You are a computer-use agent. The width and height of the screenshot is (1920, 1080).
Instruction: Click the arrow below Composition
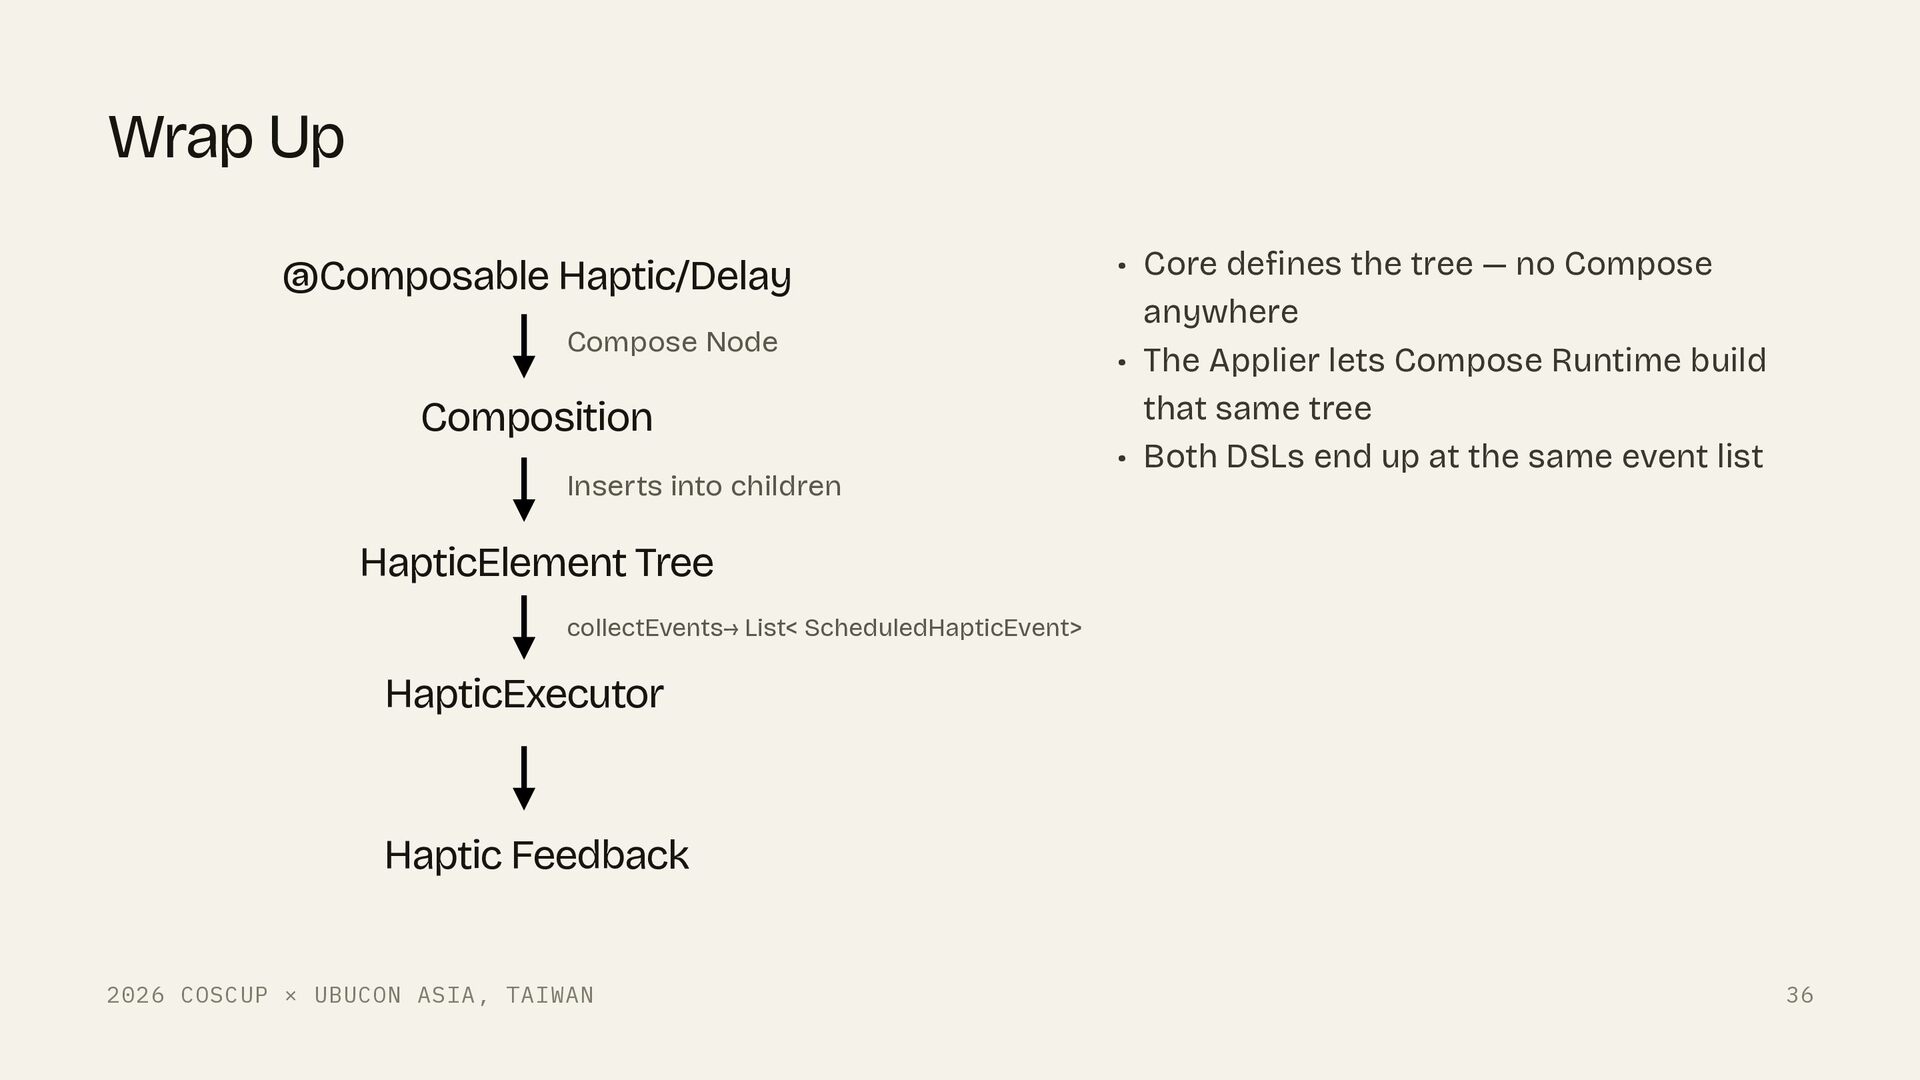tap(523, 489)
